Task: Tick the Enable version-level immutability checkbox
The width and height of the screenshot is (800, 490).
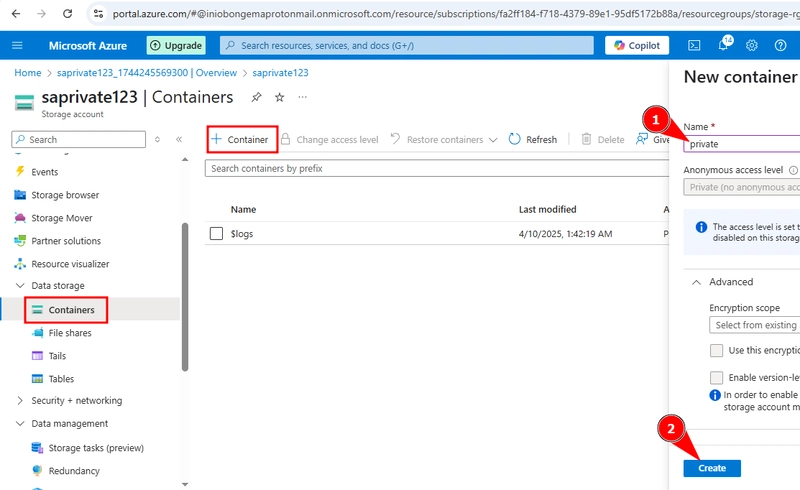Action: coord(716,377)
